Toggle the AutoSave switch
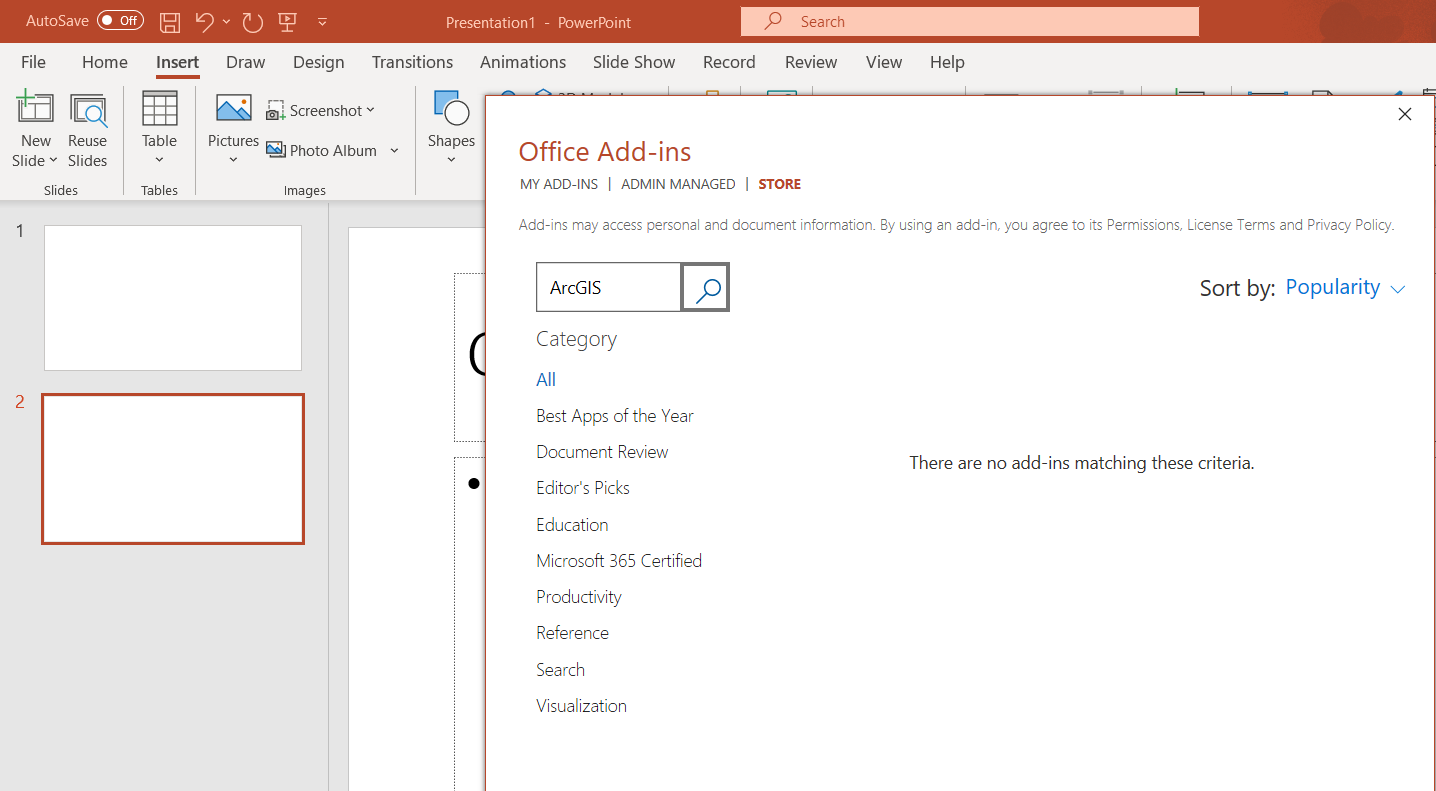 [120, 21]
